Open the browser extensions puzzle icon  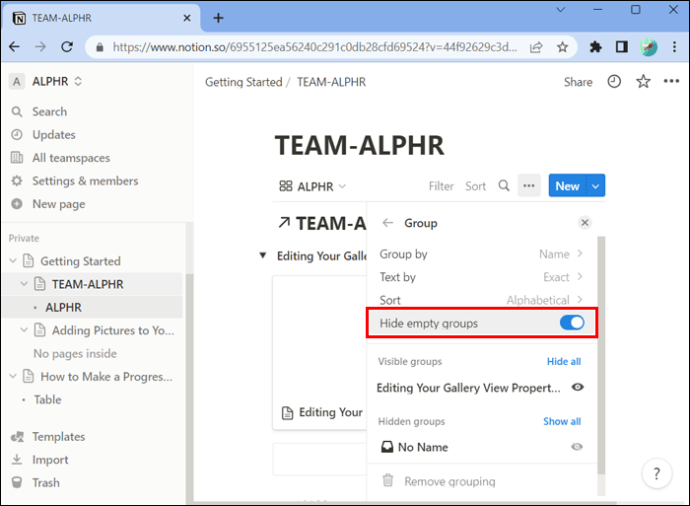click(x=595, y=47)
